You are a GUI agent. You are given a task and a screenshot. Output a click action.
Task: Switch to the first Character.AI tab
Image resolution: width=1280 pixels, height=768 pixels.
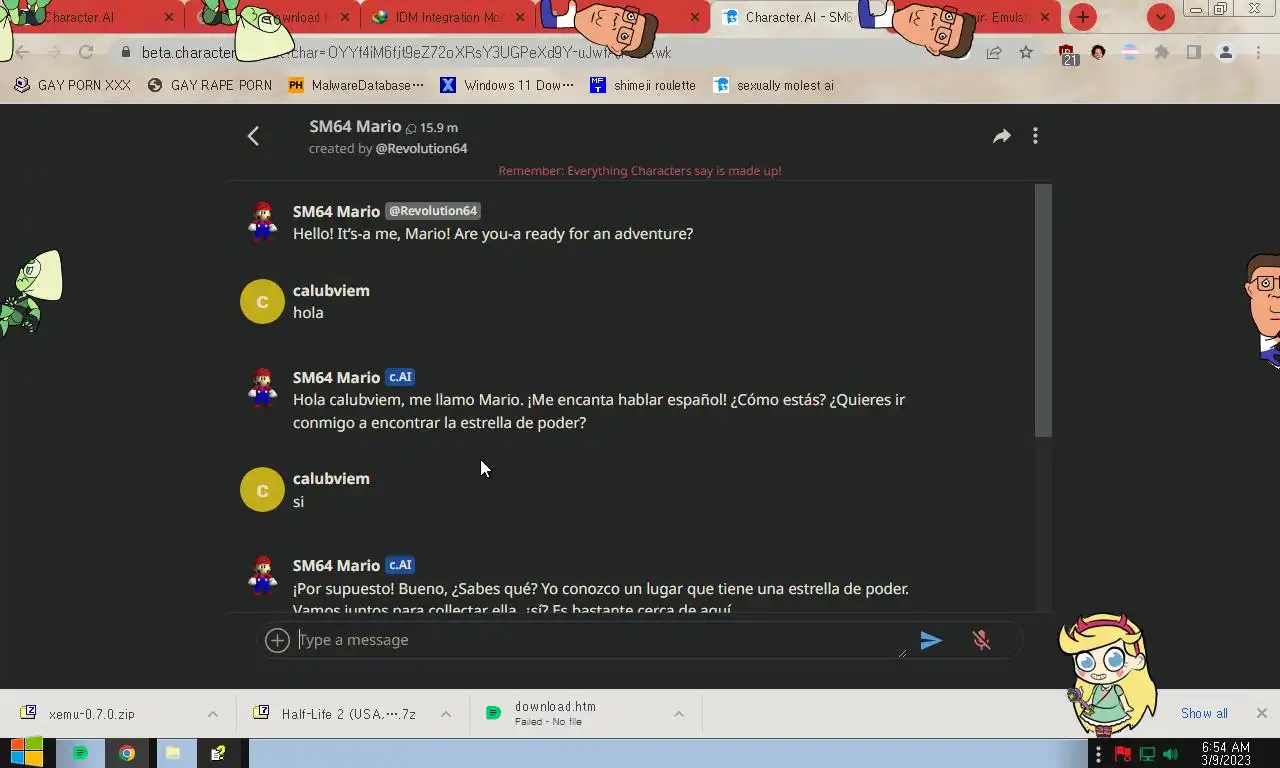coord(90,17)
